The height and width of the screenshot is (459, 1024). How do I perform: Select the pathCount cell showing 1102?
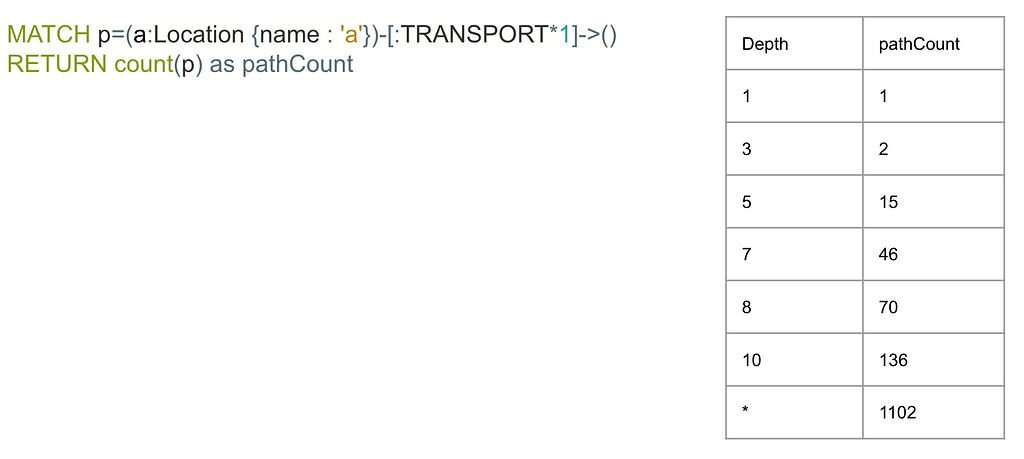coord(933,413)
